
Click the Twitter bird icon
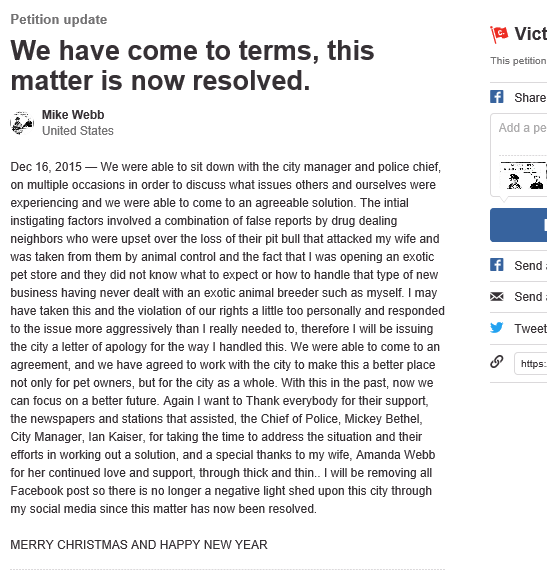[497, 328]
